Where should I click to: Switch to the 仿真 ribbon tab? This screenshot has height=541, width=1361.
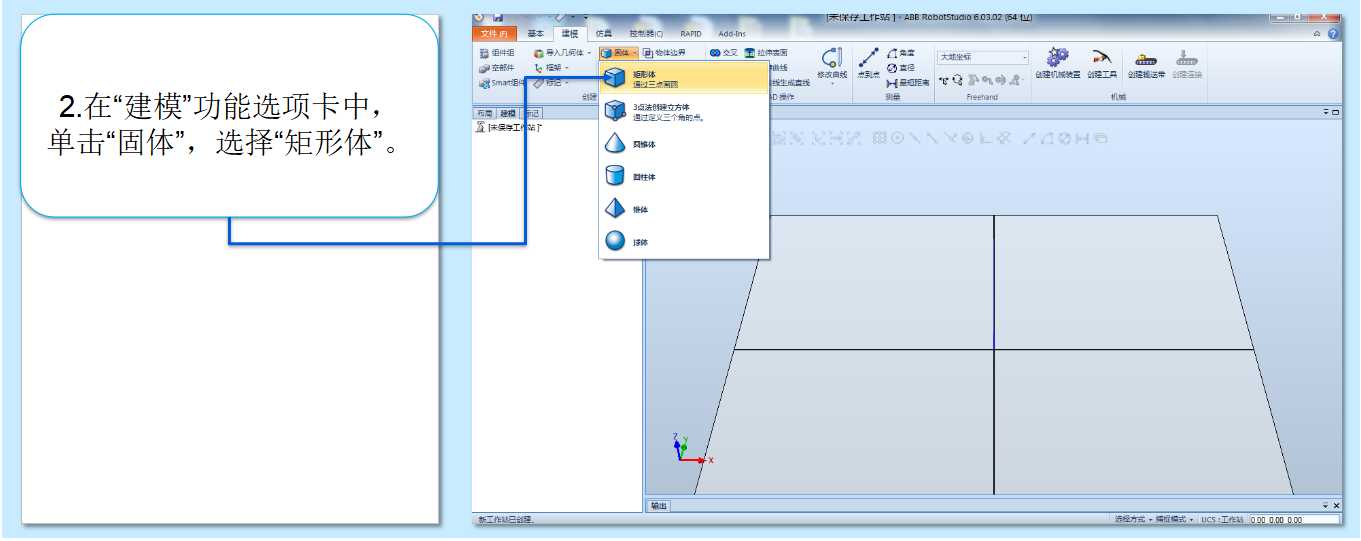point(603,34)
